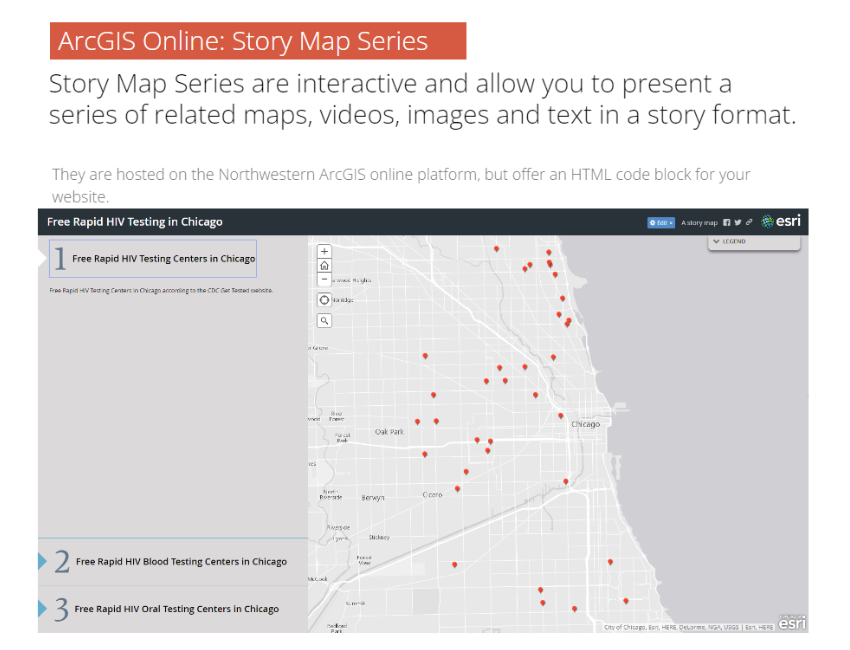The height and width of the screenshot is (650, 850).
Task: Share story map on Facebook
Action: [726, 222]
